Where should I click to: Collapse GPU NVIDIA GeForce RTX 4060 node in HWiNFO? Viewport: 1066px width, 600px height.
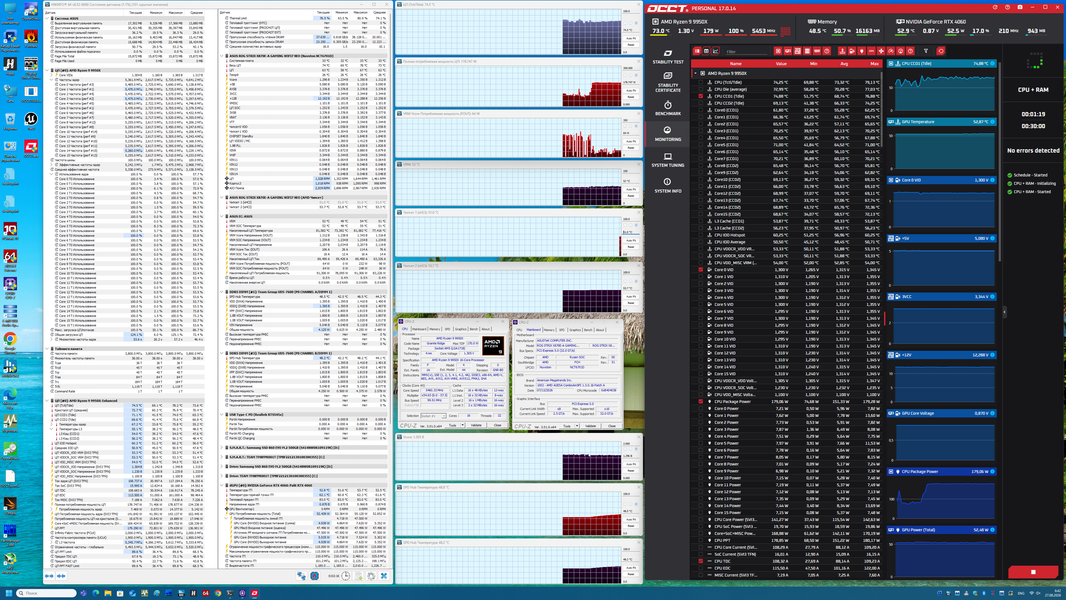[222, 485]
